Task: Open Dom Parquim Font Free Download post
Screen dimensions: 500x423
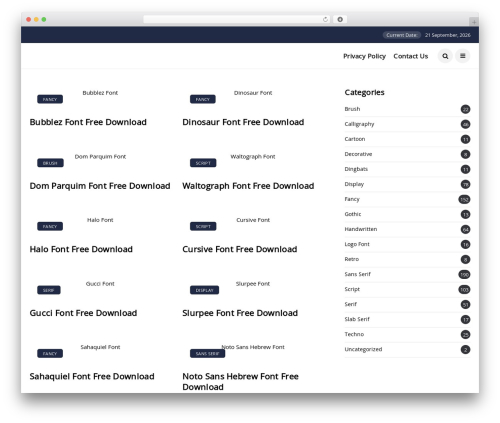Action: 100,186
